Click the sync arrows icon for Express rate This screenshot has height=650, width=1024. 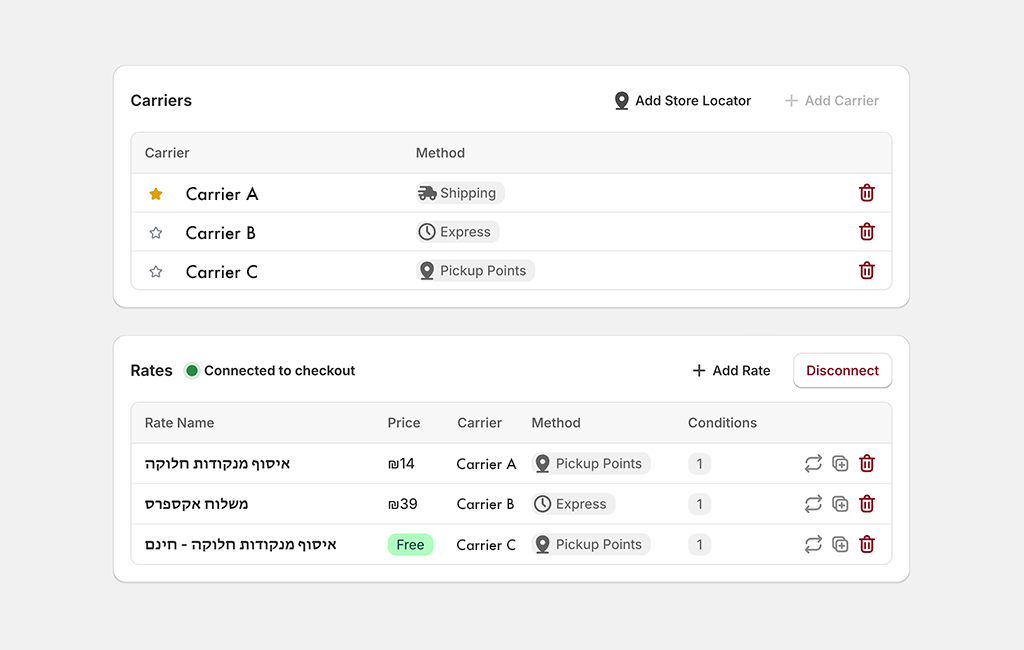pos(813,504)
